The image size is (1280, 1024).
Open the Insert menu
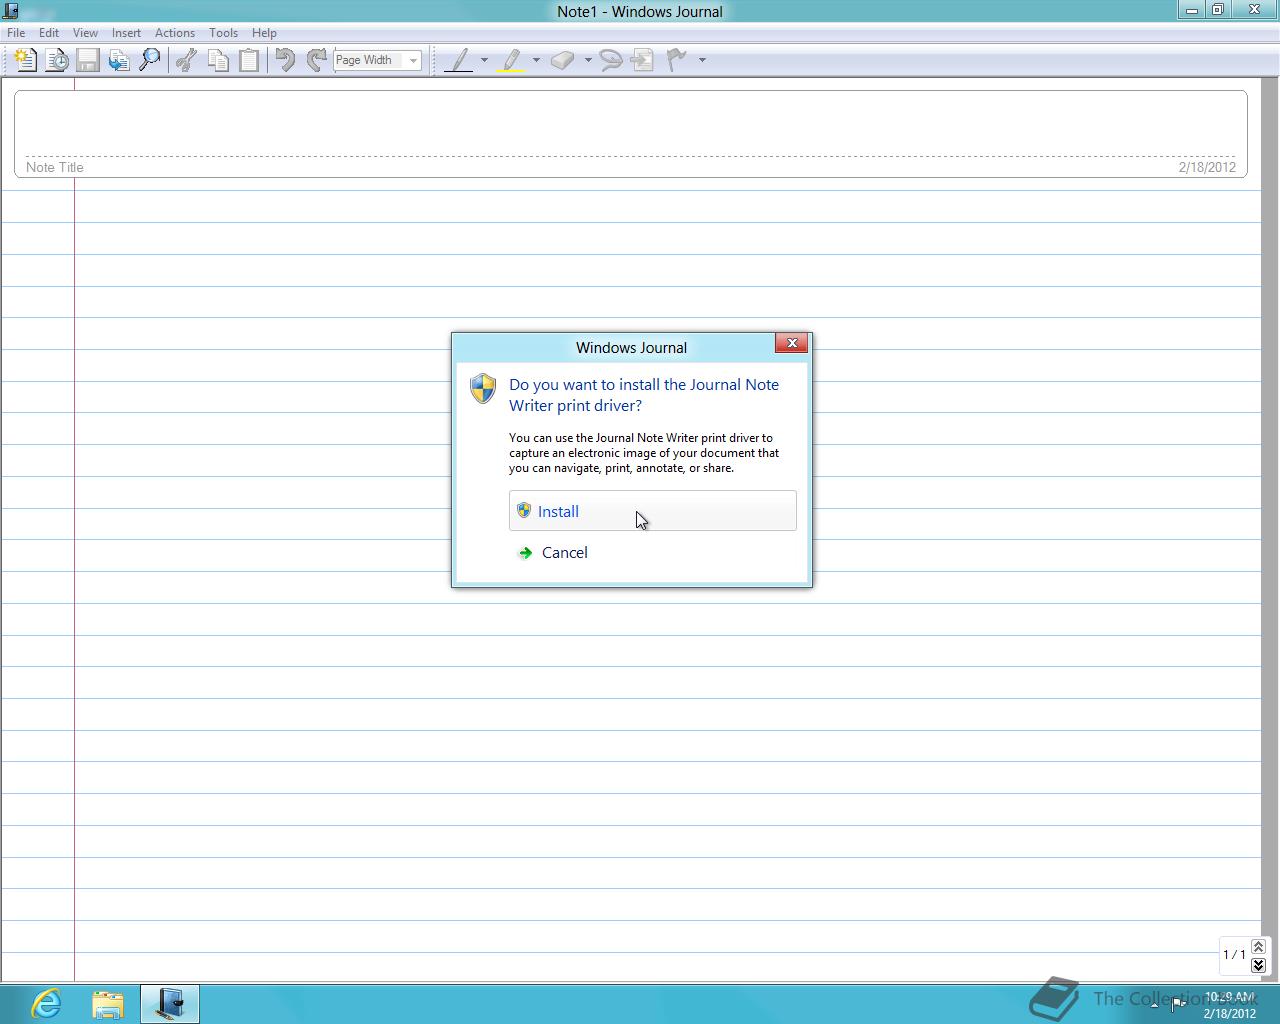coord(126,33)
